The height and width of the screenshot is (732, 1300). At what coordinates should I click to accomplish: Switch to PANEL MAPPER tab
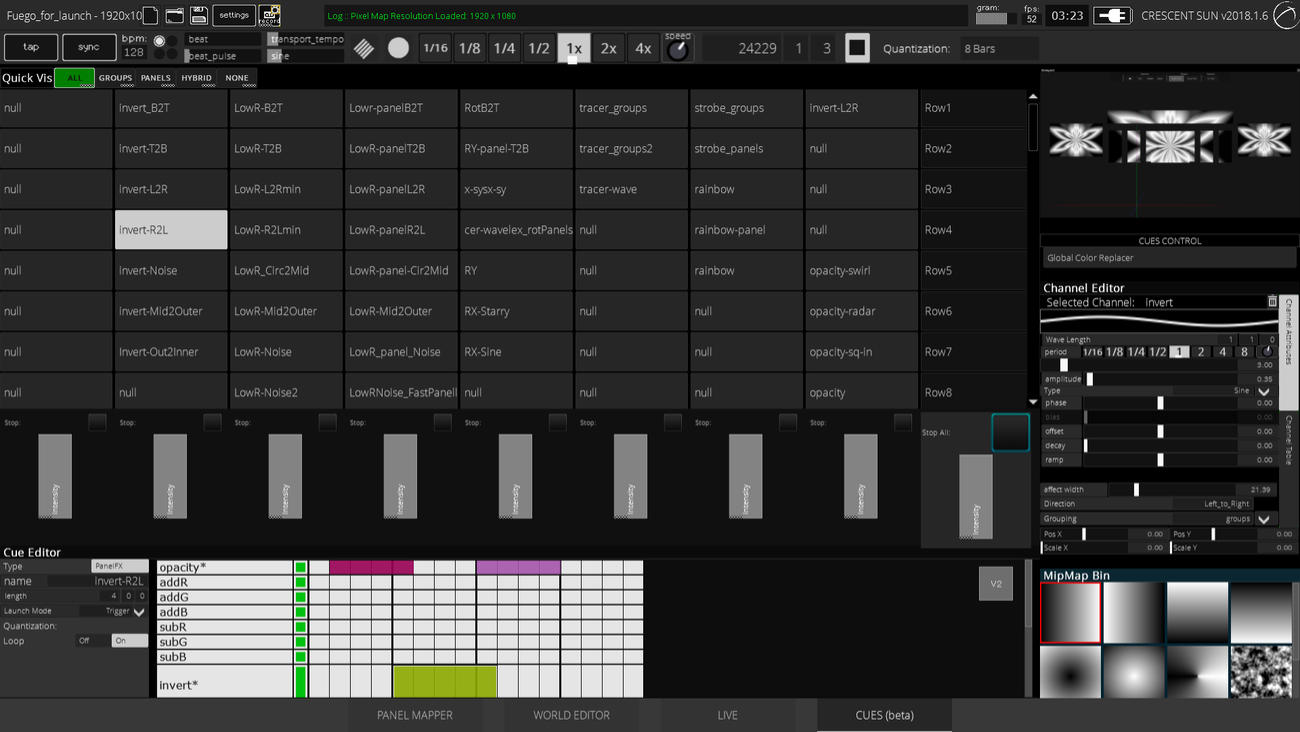click(415, 715)
